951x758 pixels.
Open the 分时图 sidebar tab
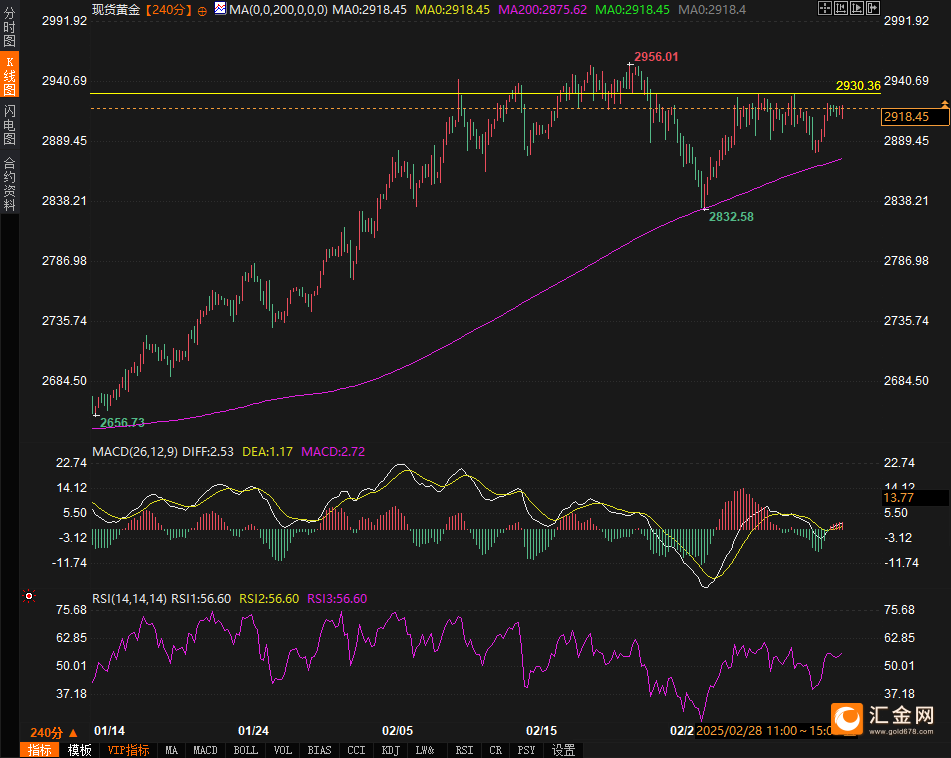pos(9,27)
